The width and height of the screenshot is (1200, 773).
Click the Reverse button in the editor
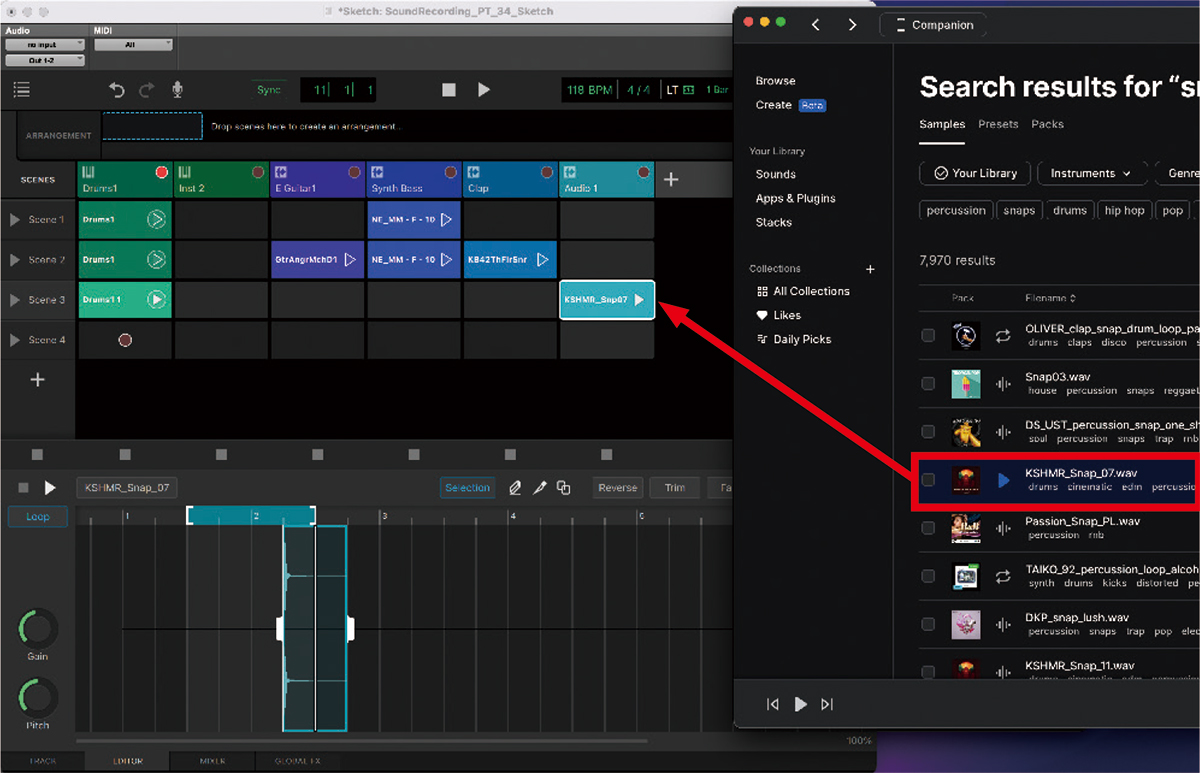(x=617, y=488)
